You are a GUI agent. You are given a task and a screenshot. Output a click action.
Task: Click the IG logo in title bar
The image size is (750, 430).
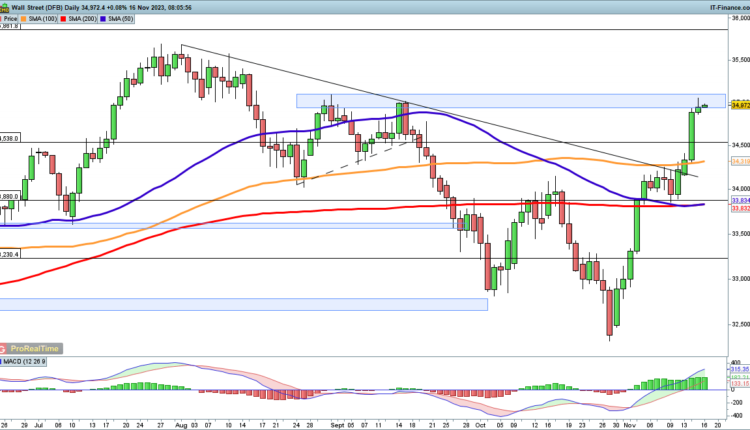point(5,6)
